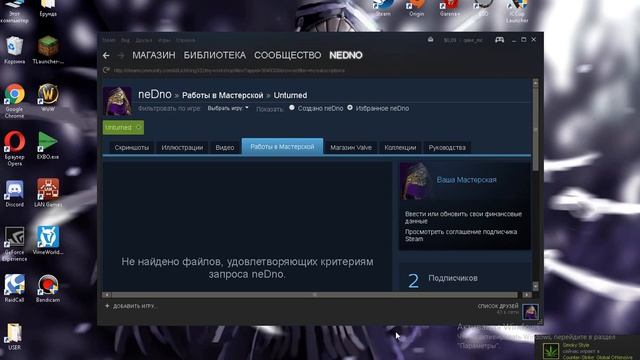Switch to the Скриншоты tab
Viewport: 640px width, 360px height.
click(131, 147)
